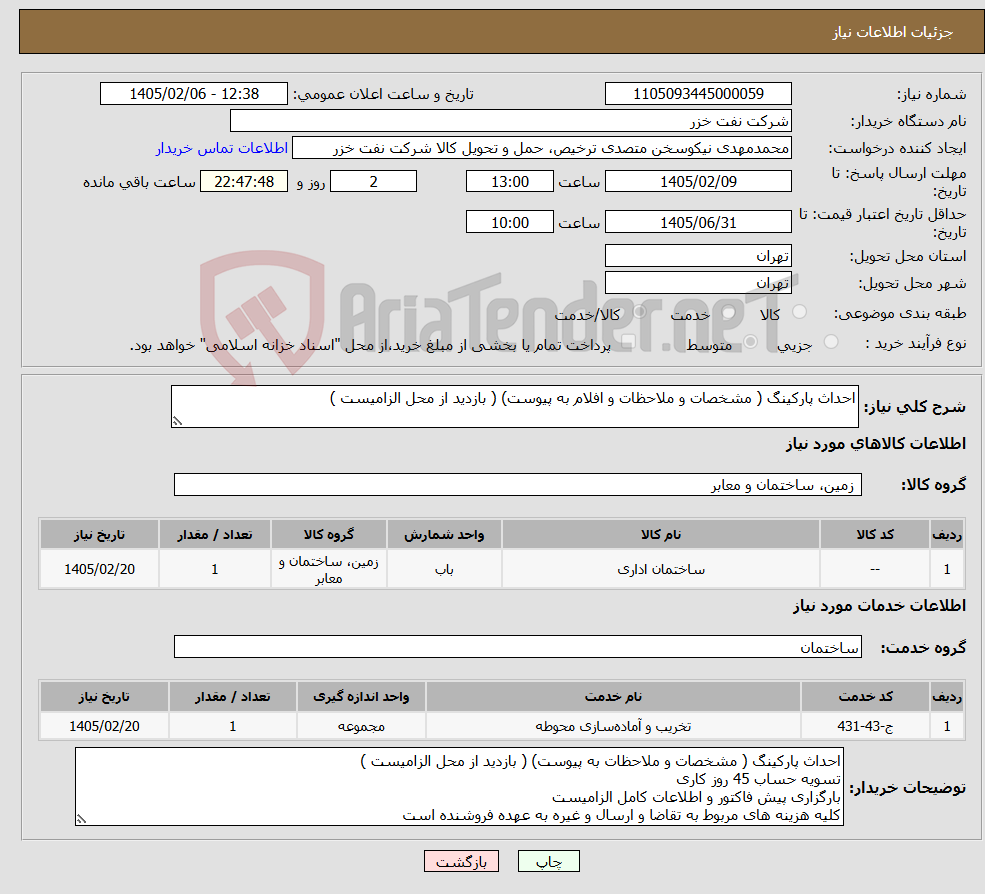Select the جزیی purchase type radio

point(830,342)
